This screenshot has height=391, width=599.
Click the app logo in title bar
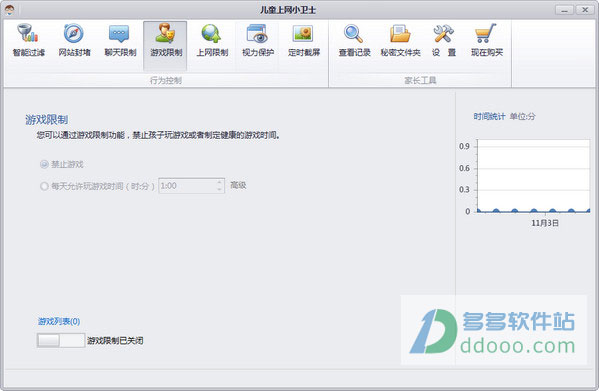point(9,9)
